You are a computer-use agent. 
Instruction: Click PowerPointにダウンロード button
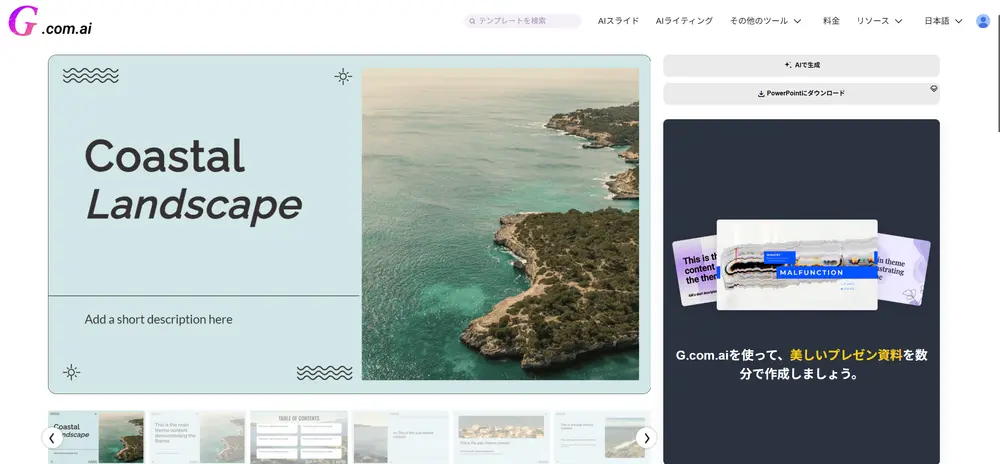tap(801, 93)
